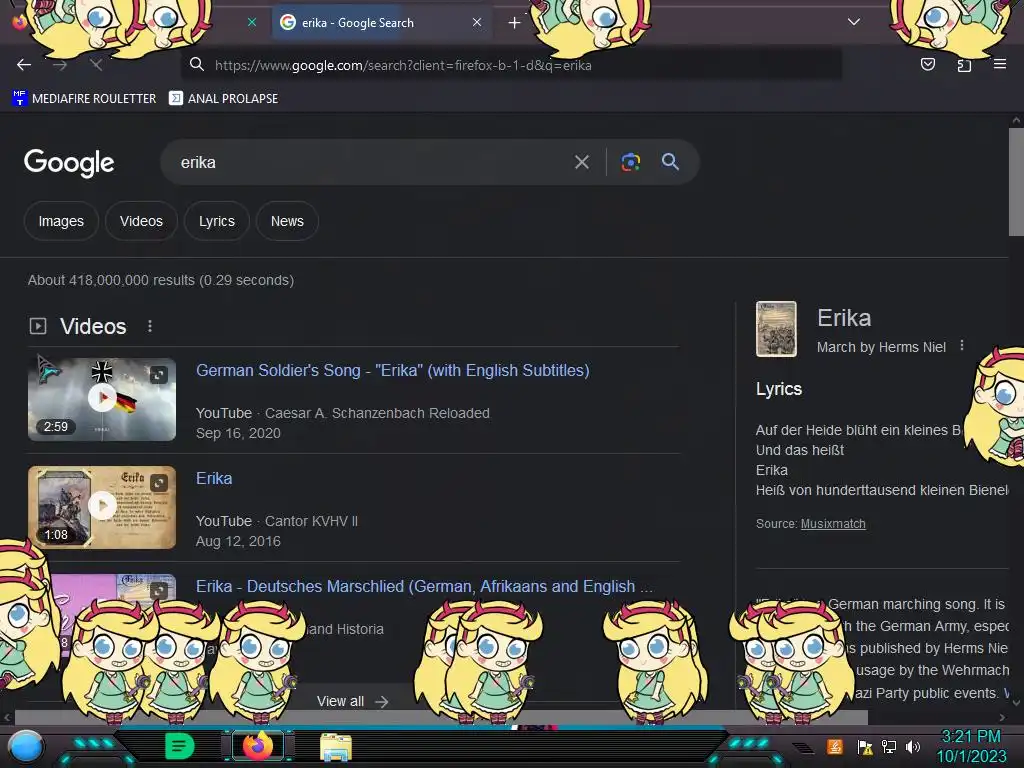Image resolution: width=1024 pixels, height=768 pixels.
Task: Open German Soldier's Song "Erika" video link
Action: click(392, 370)
